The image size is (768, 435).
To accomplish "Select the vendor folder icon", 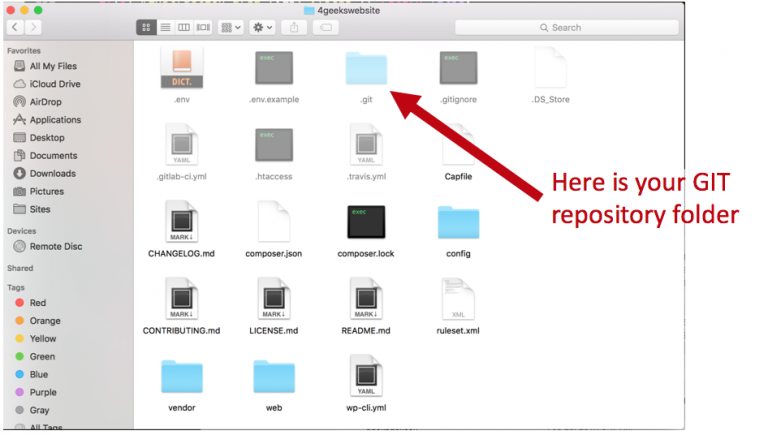I will (182, 376).
